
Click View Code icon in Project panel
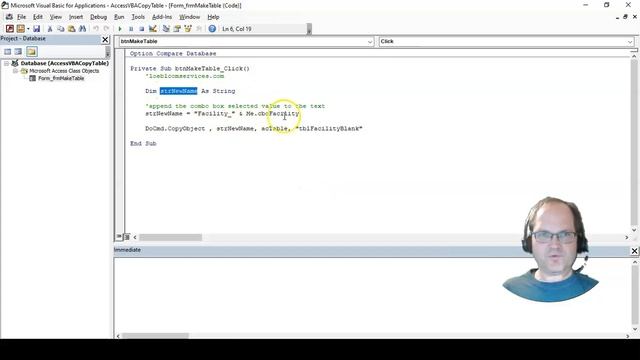(x=8, y=51)
